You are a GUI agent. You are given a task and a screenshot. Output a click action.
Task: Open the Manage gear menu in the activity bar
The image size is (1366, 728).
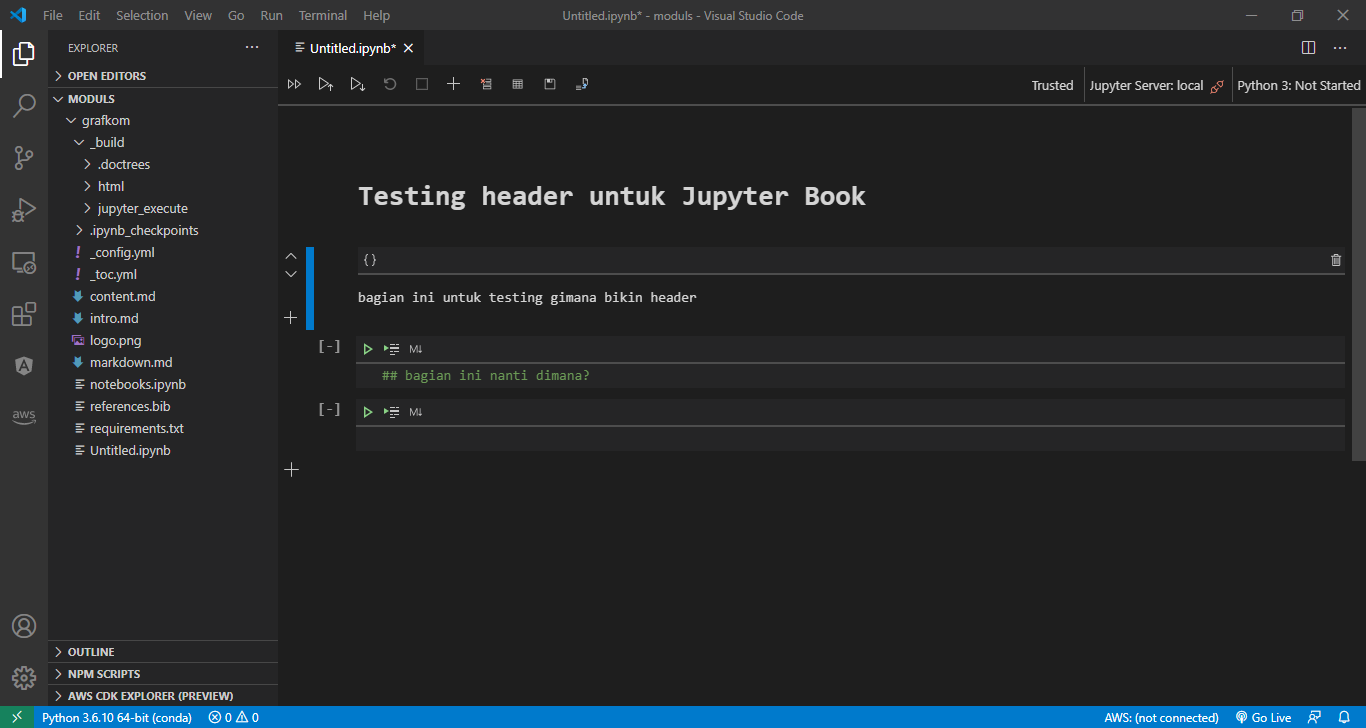pyautogui.click(x=24, y=677)
